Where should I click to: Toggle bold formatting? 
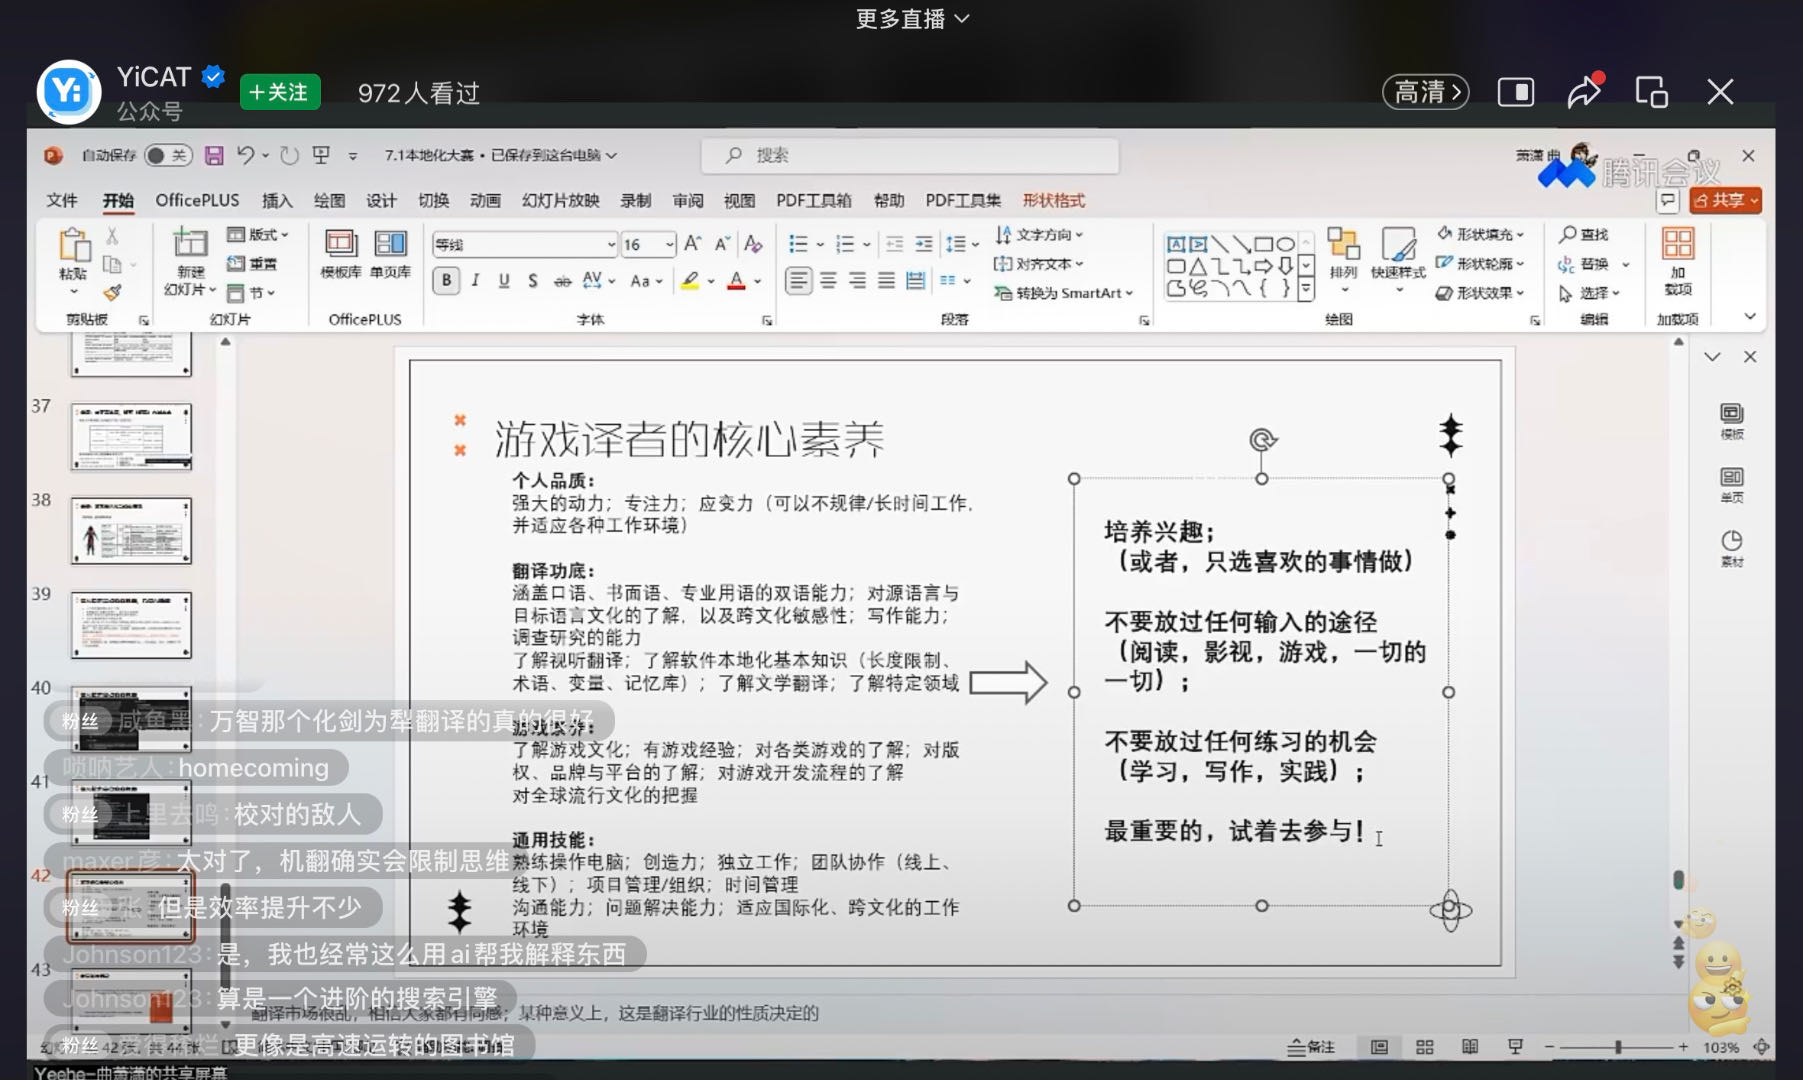click(x=446, y=281)
